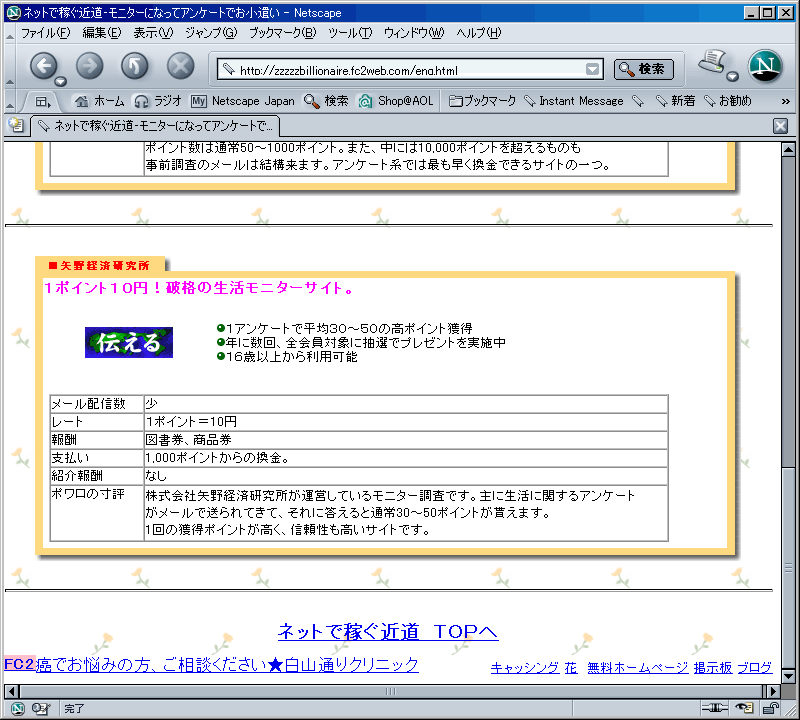Expand the address bar history dropdown
The width and height of the screenshot is (800, 720).
[592, 69]
